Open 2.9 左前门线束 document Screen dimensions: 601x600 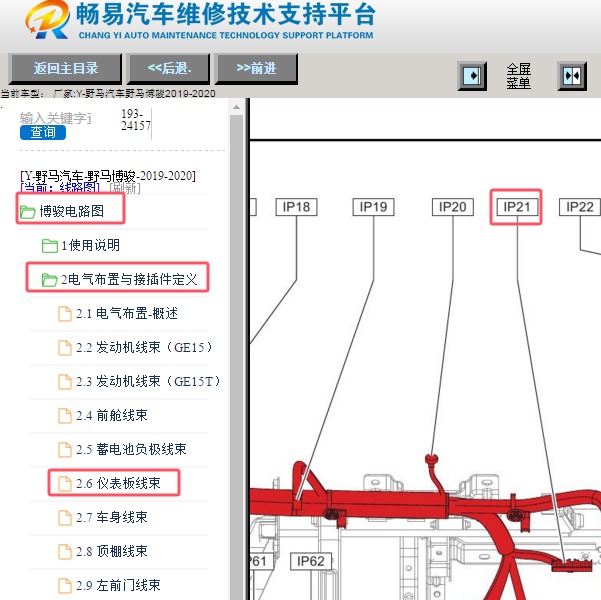pos(118,585)
